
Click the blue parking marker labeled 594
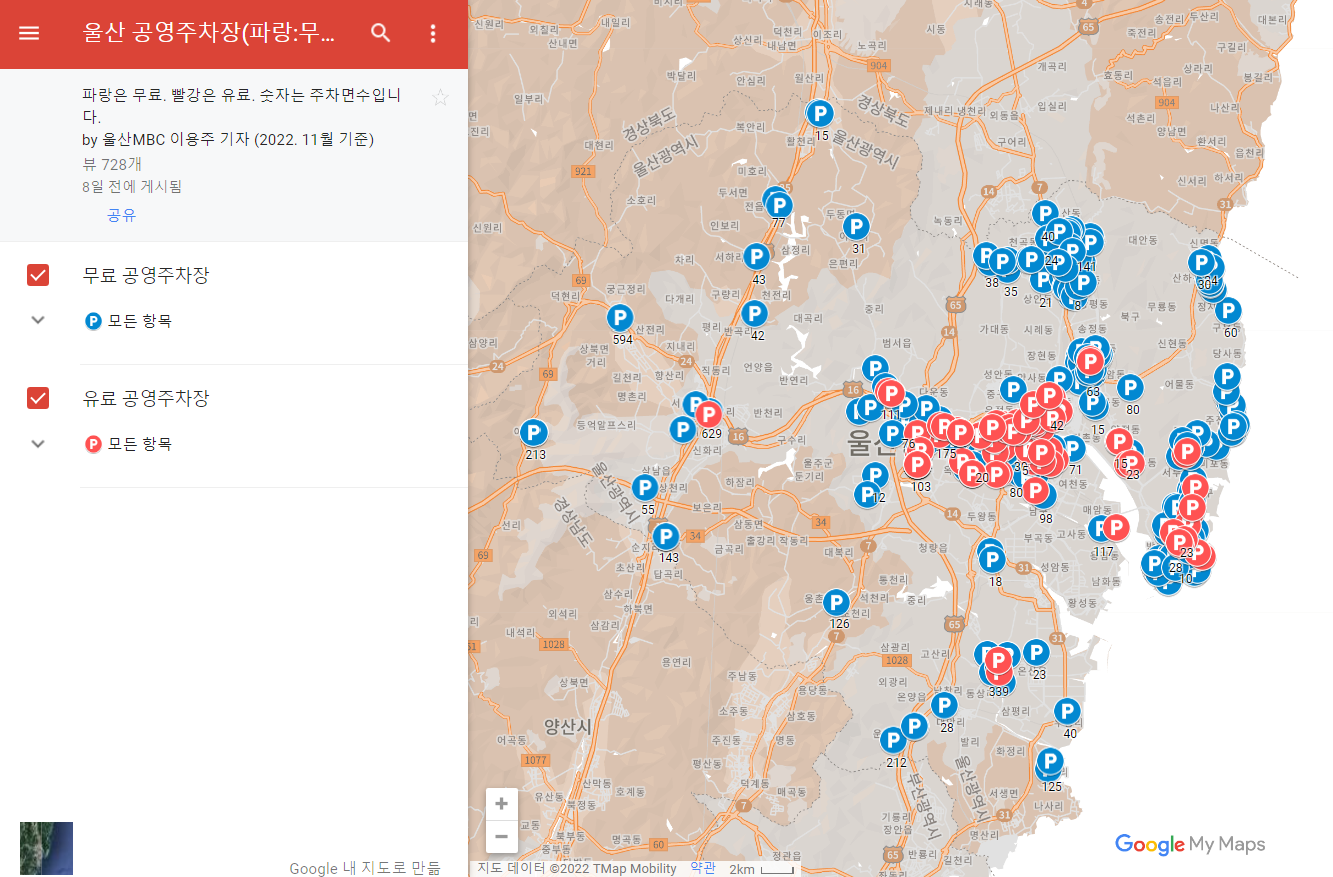click(x=621, y=318)
